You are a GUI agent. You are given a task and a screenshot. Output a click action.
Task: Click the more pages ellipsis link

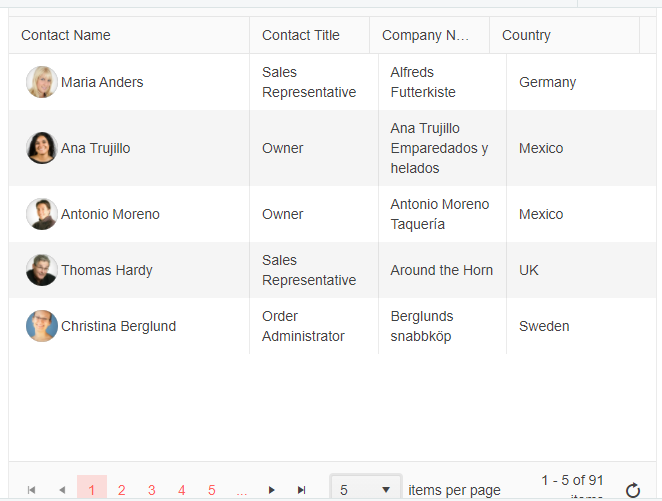coord(242,490)
